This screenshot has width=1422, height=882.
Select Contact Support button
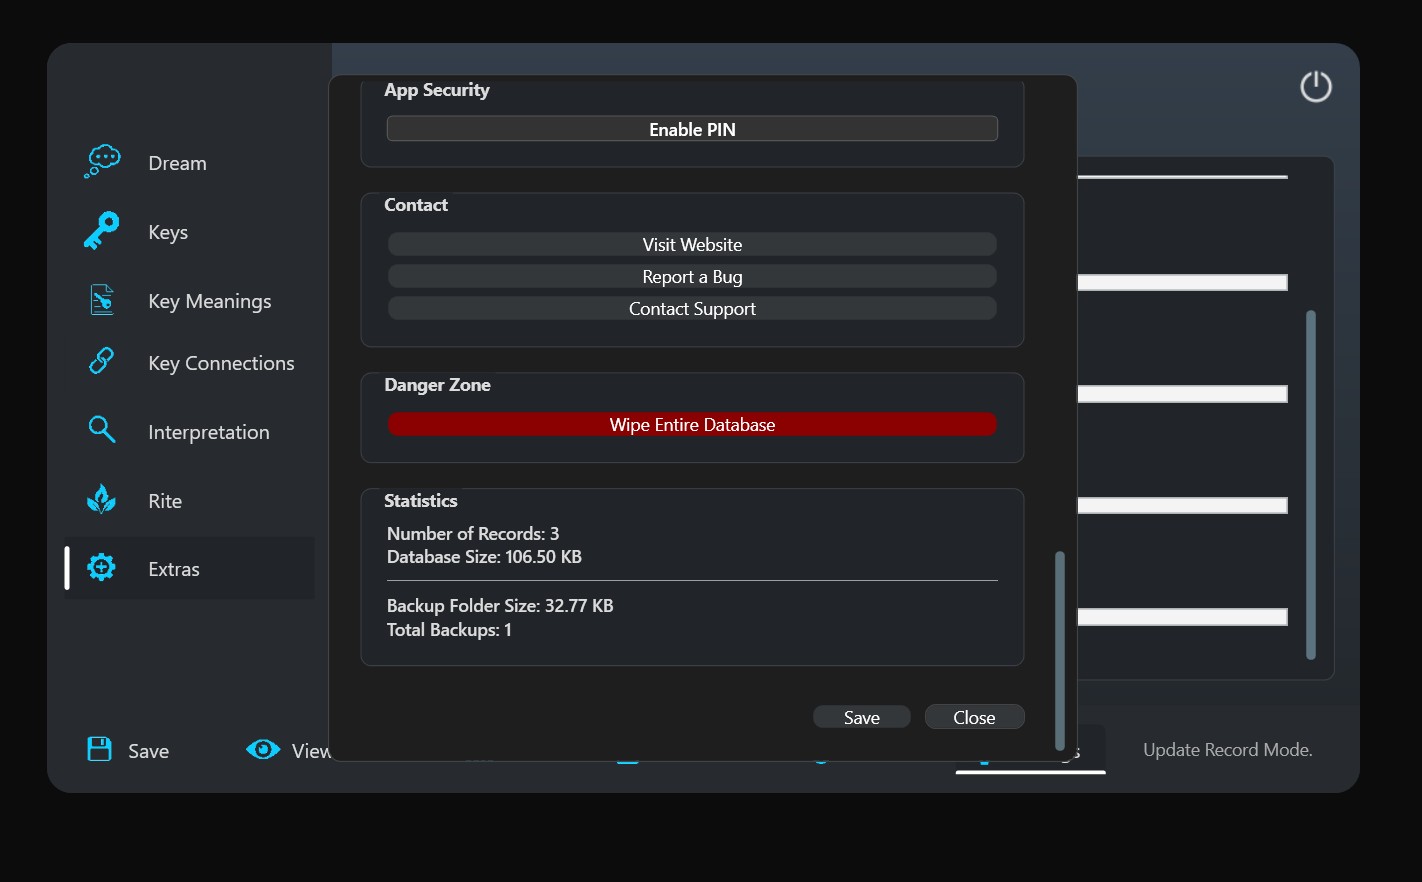tap(692, 309)
